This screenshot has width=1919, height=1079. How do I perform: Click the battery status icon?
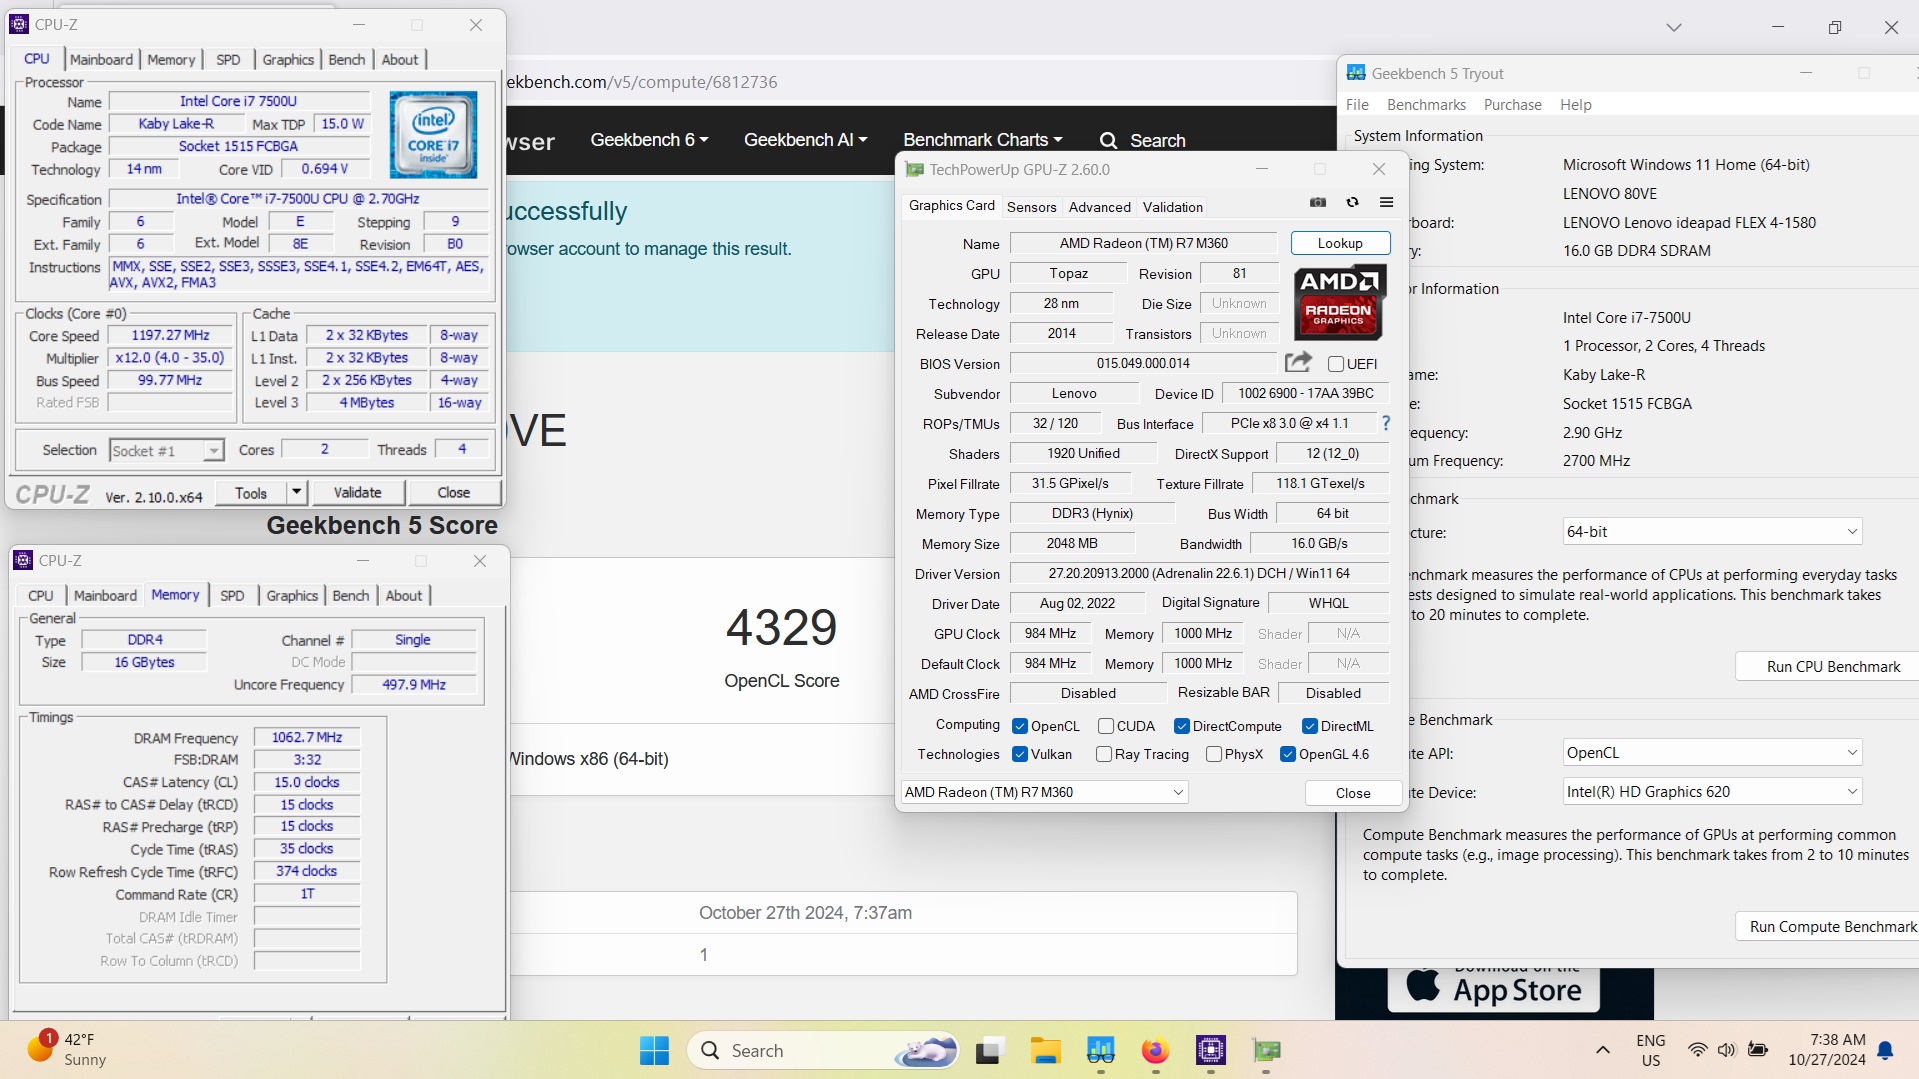pos(1758,1050)
